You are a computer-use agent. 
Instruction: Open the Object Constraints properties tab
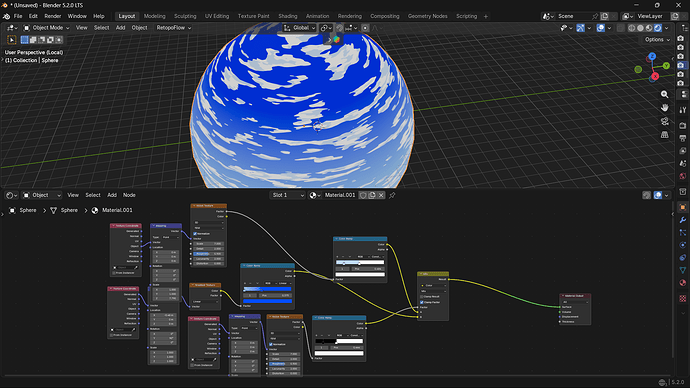683,257
